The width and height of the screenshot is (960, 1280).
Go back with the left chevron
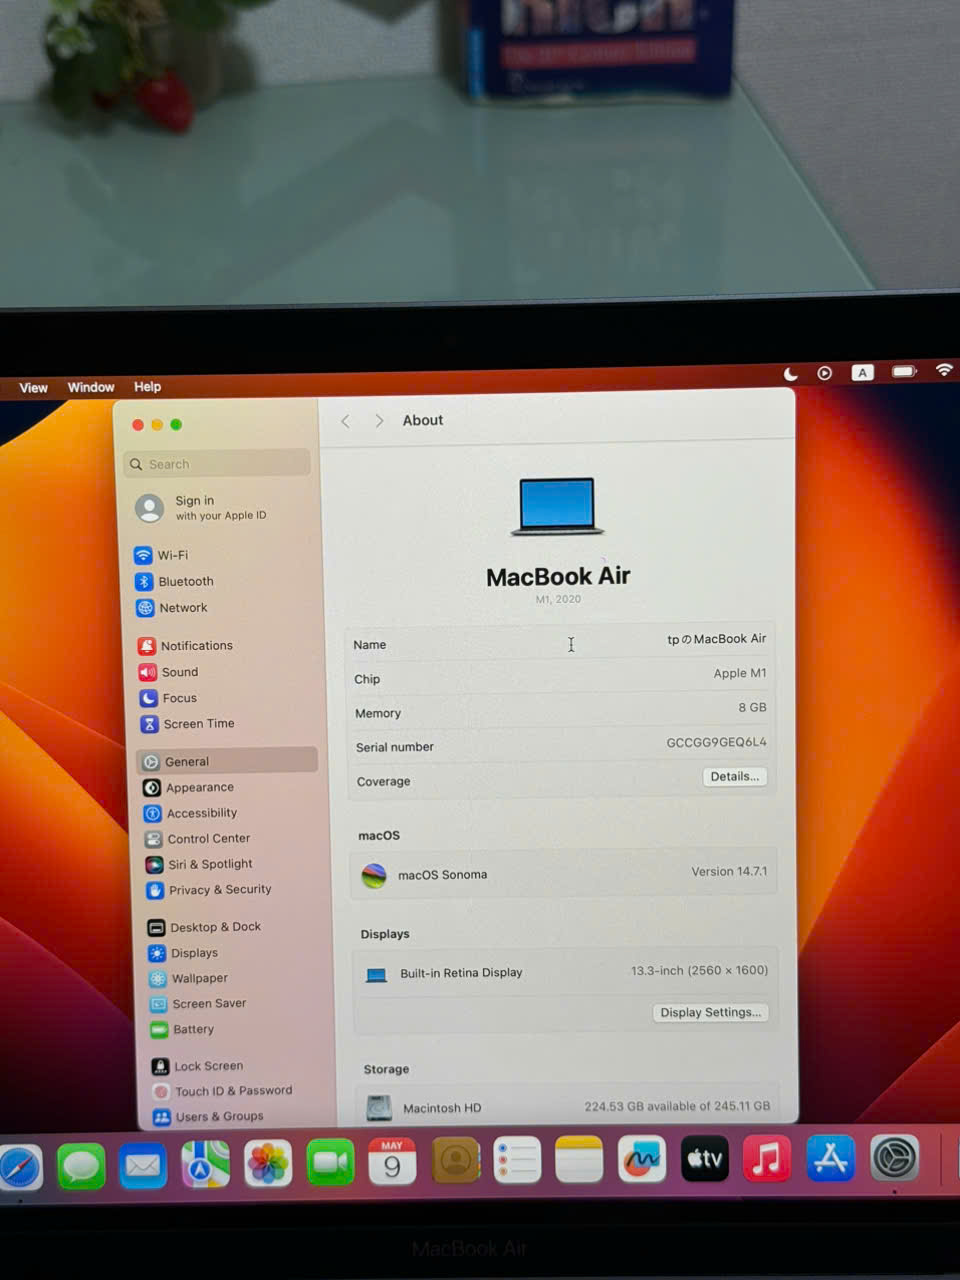pyautogui.click(x=346, y=421)
